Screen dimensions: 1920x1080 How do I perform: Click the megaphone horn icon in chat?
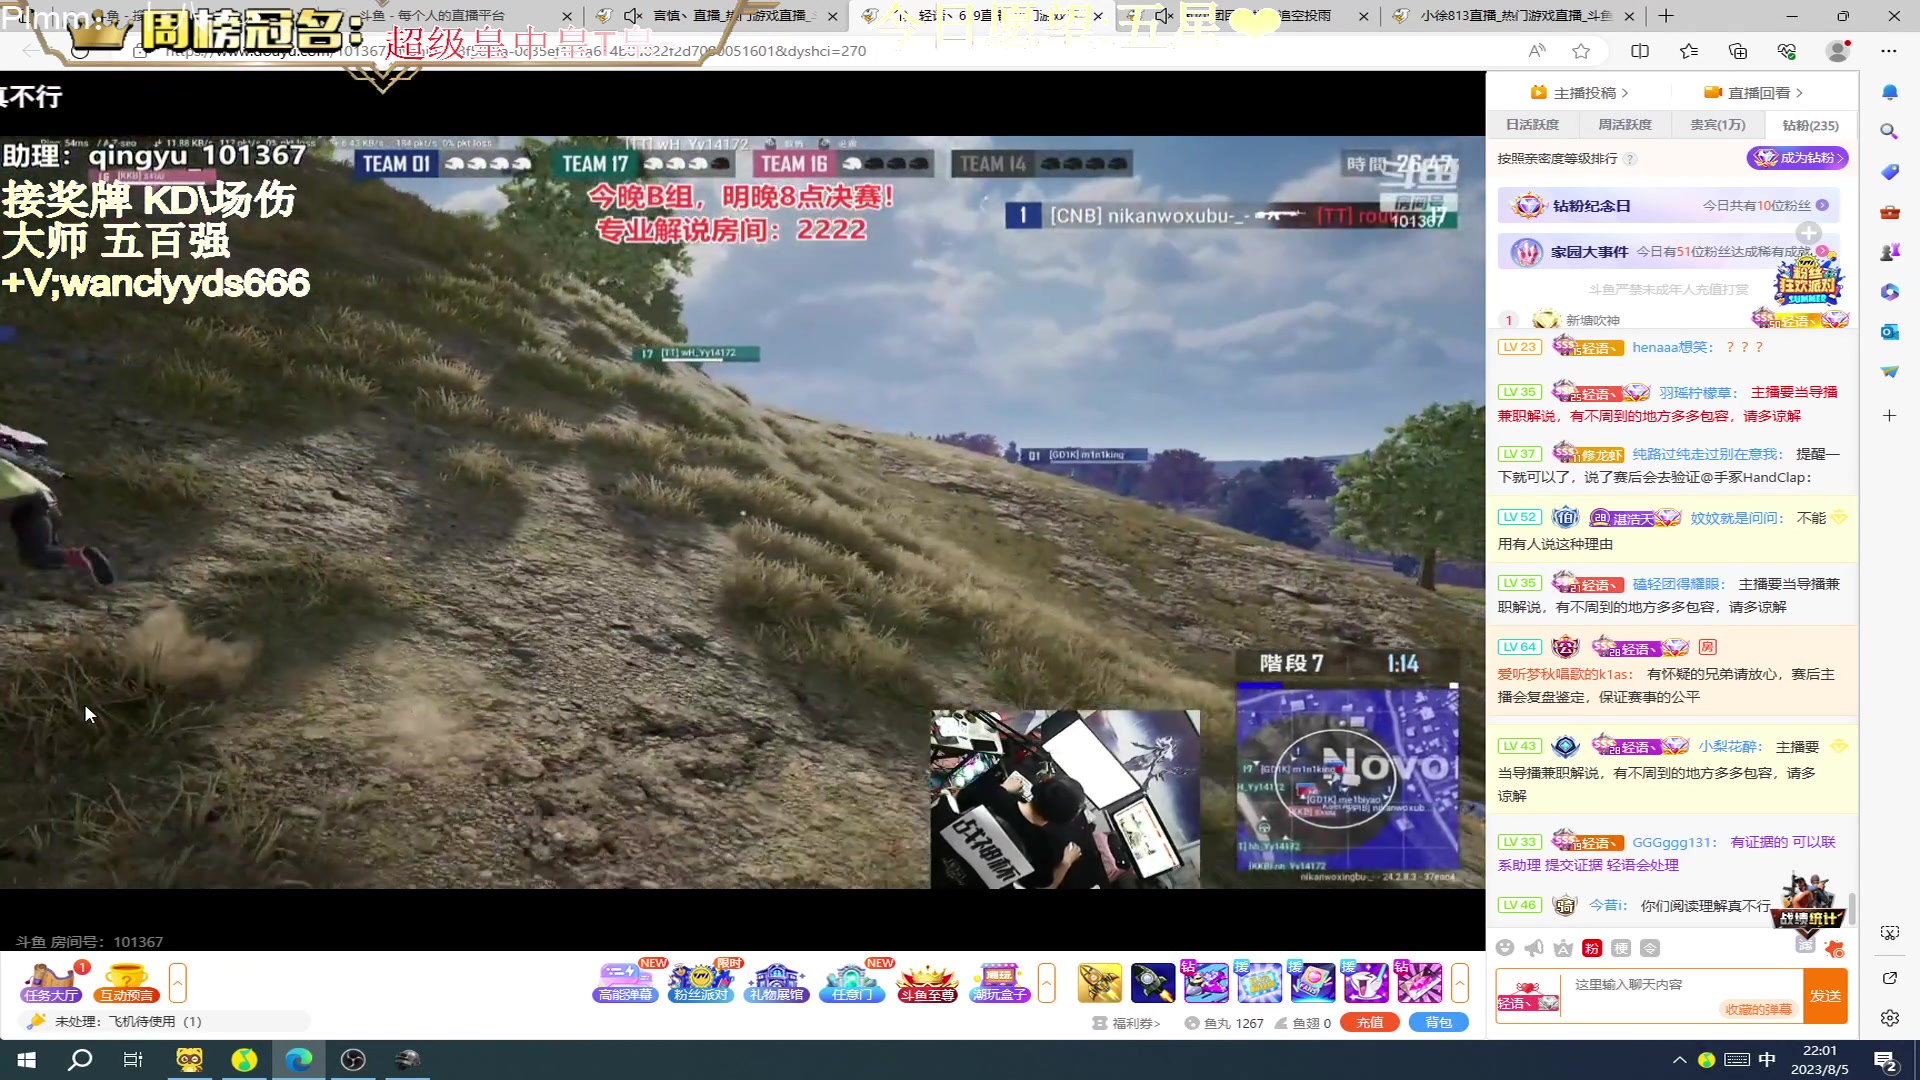[1534, 948]
